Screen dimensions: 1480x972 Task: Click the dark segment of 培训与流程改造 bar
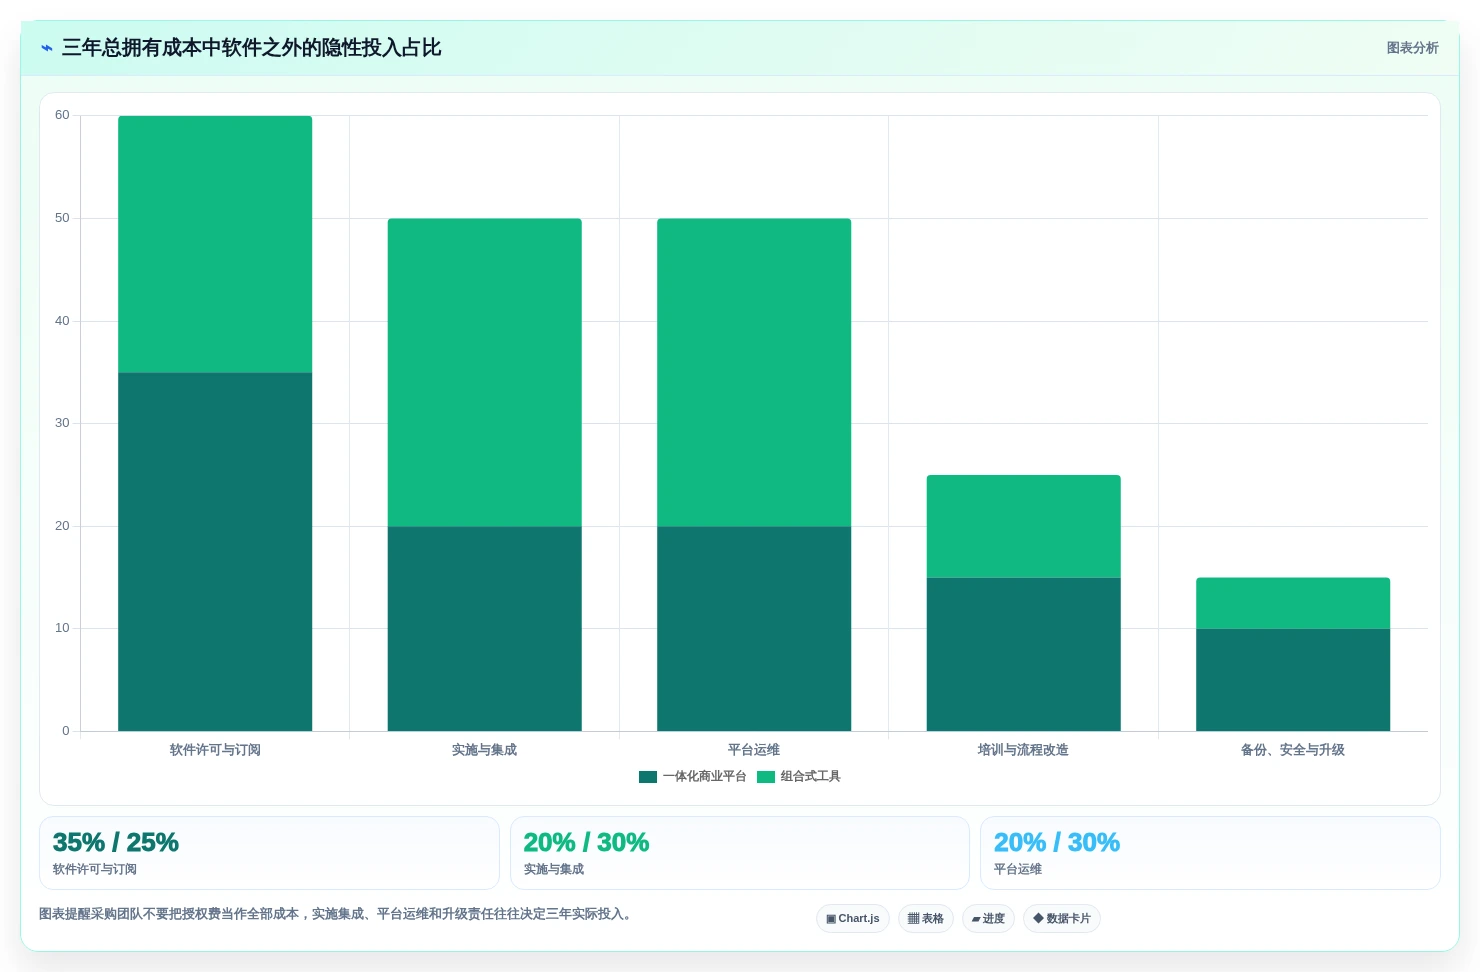pyautogui.click(x=1024, y=654)
